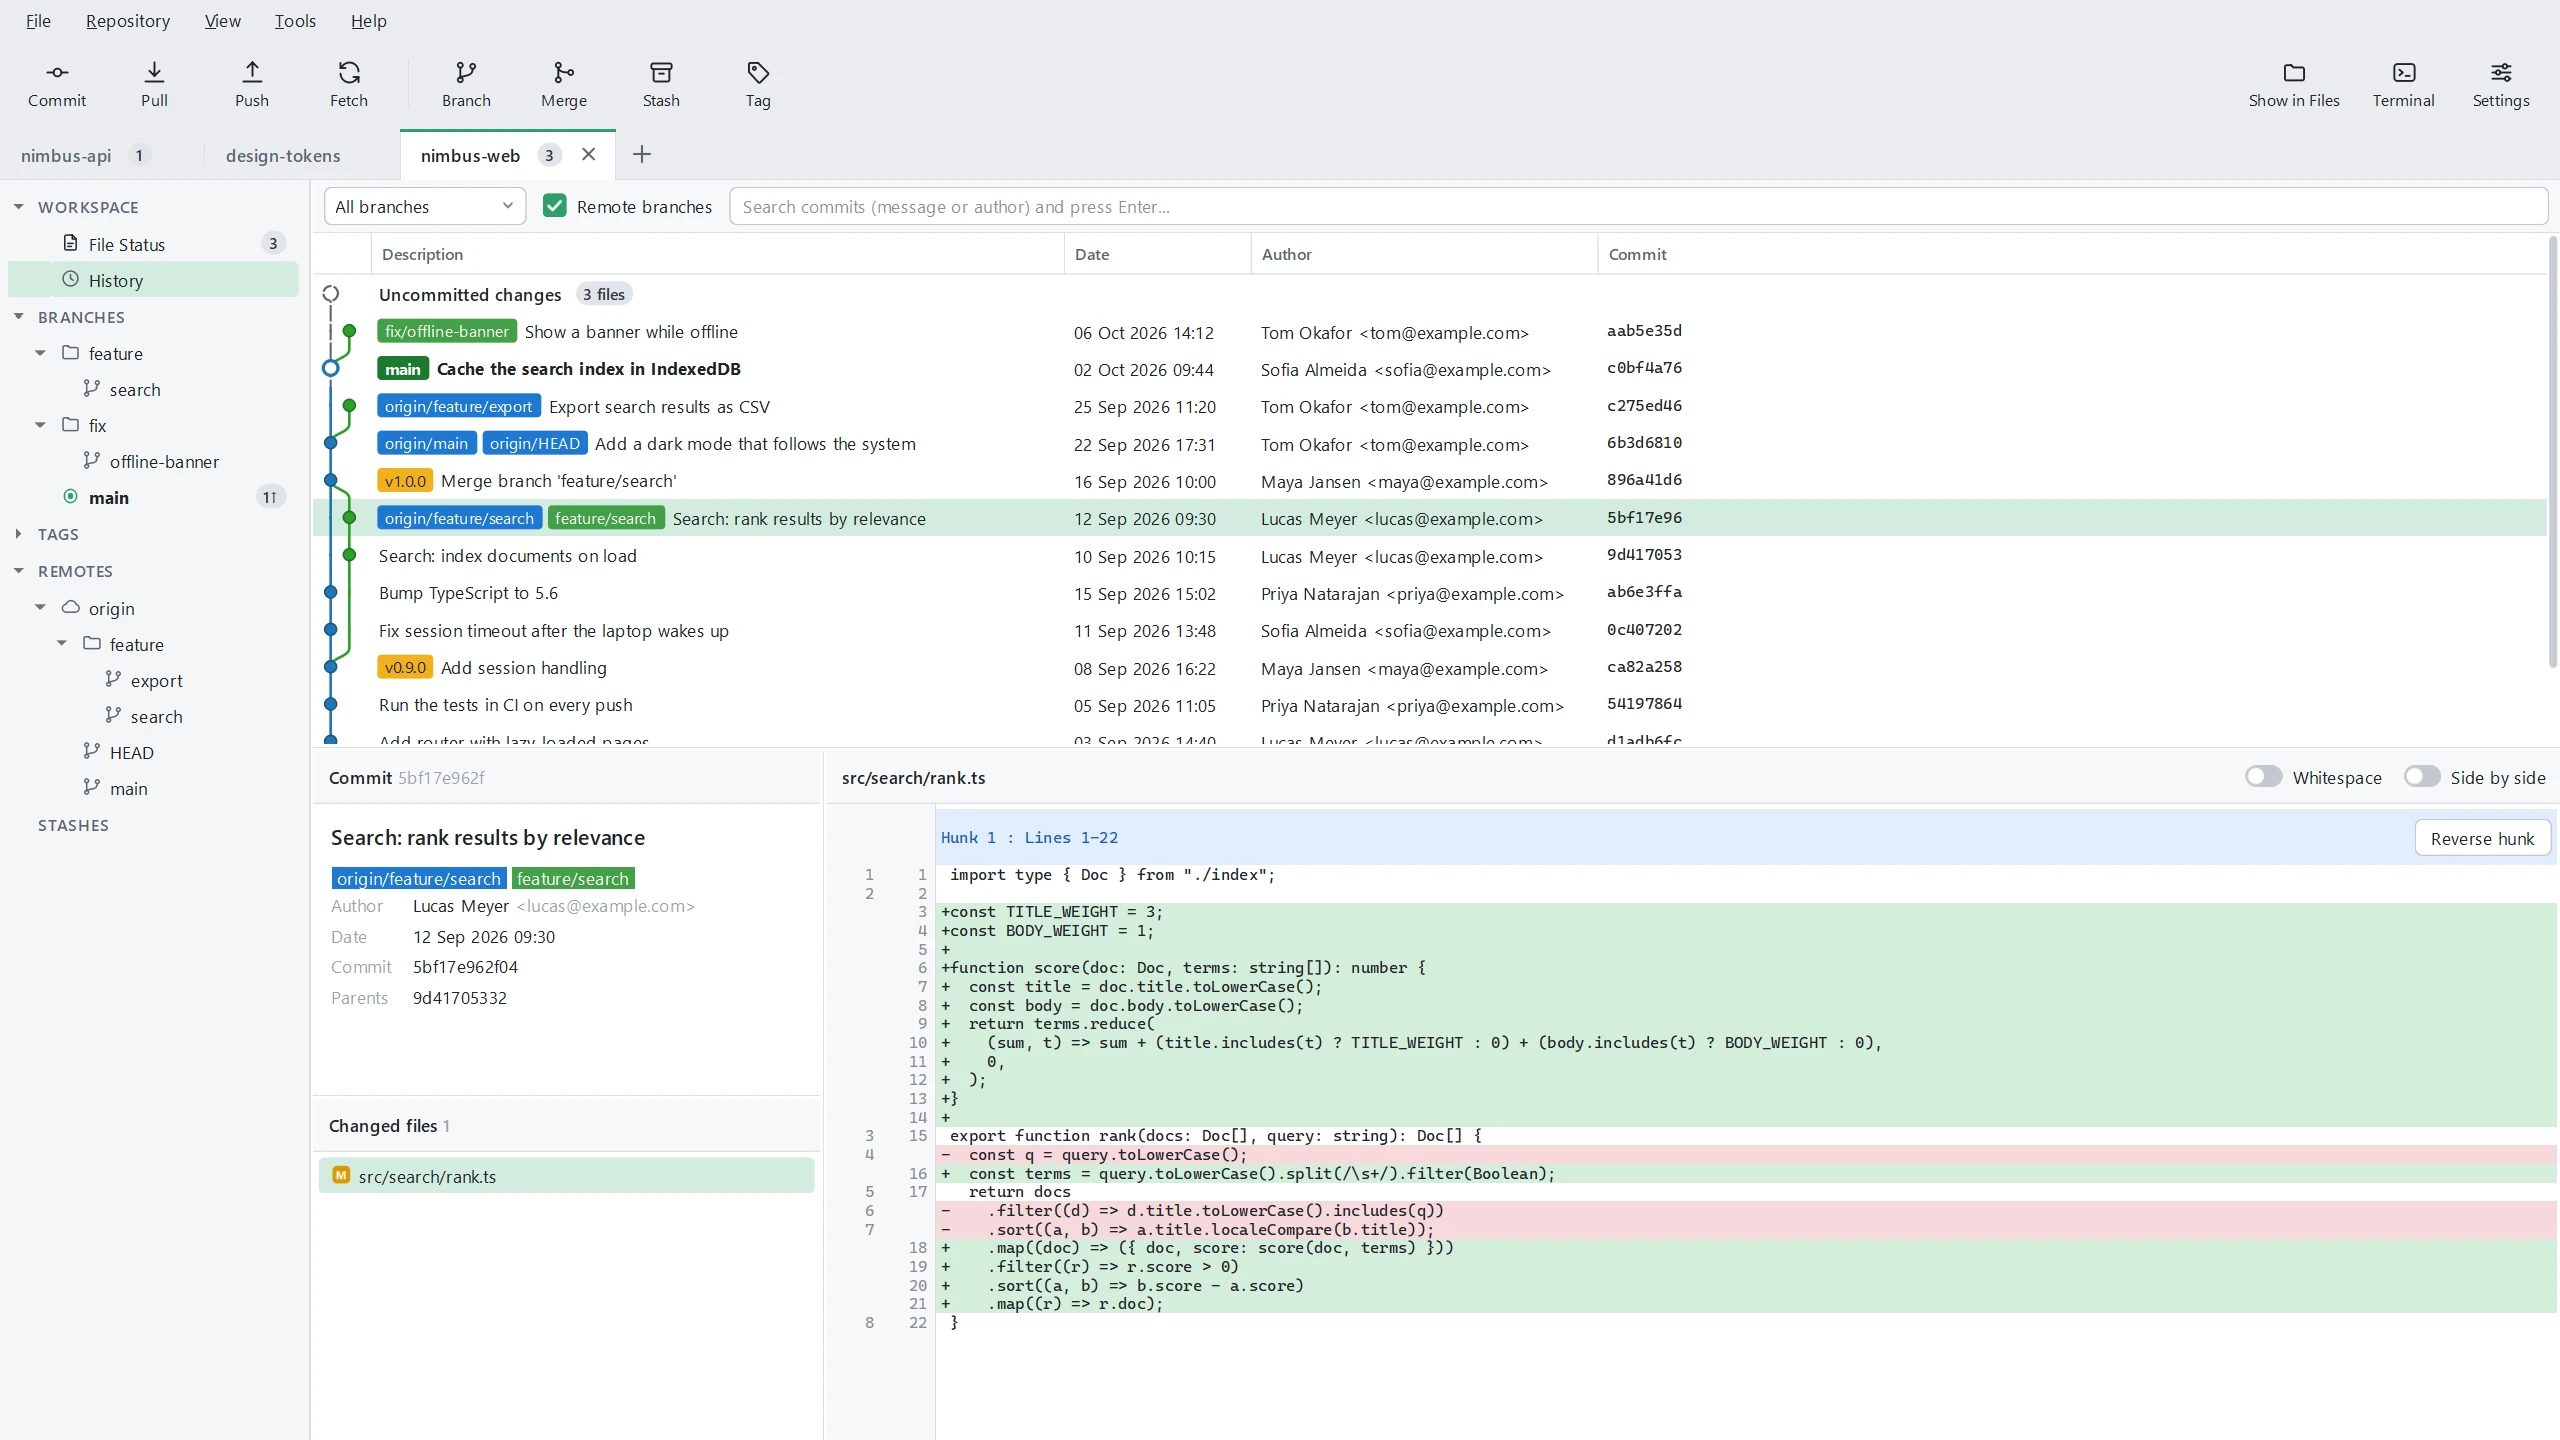
Task: Uncheck the Remote branches checkbox
Action: pyautogui.click(x=555, y=206)
